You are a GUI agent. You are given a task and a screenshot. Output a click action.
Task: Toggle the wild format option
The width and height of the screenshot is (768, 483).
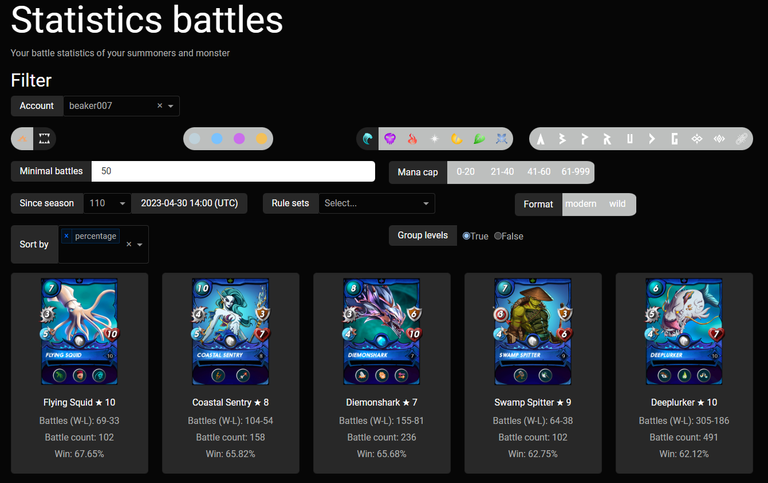617,204
